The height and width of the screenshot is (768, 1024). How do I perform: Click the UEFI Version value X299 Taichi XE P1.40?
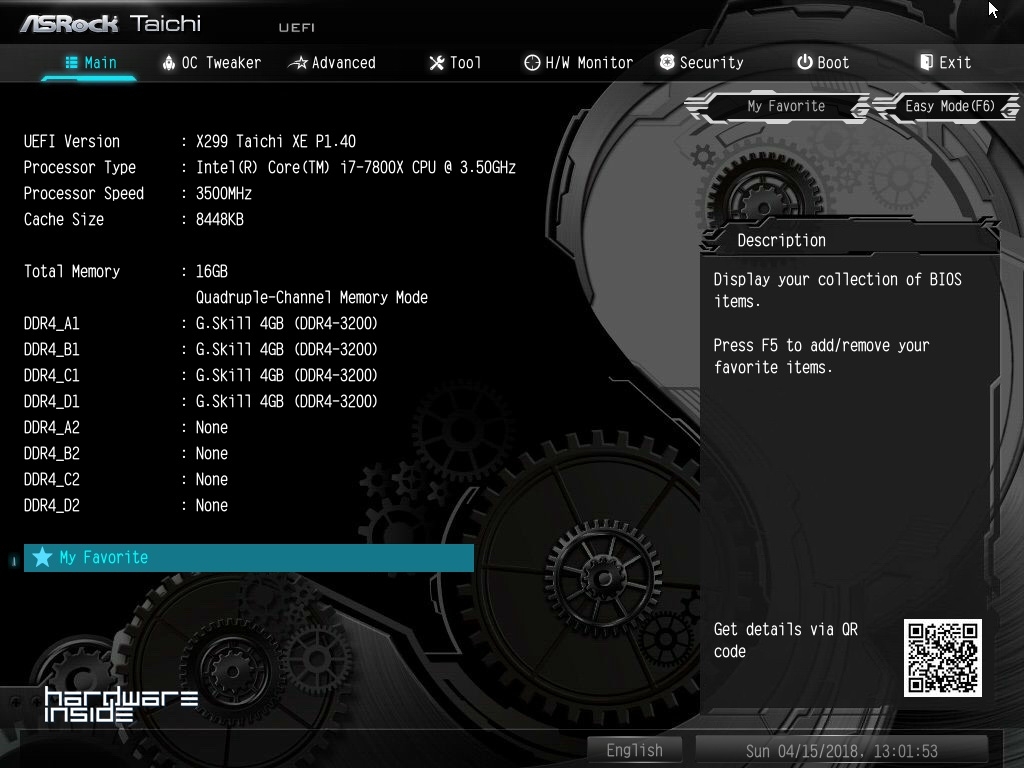click(x=276, y=142)
